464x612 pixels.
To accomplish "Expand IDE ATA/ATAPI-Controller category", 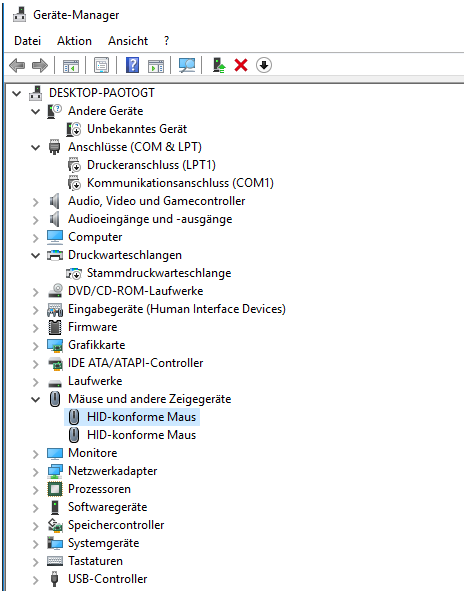I will [x=36, y=364].
